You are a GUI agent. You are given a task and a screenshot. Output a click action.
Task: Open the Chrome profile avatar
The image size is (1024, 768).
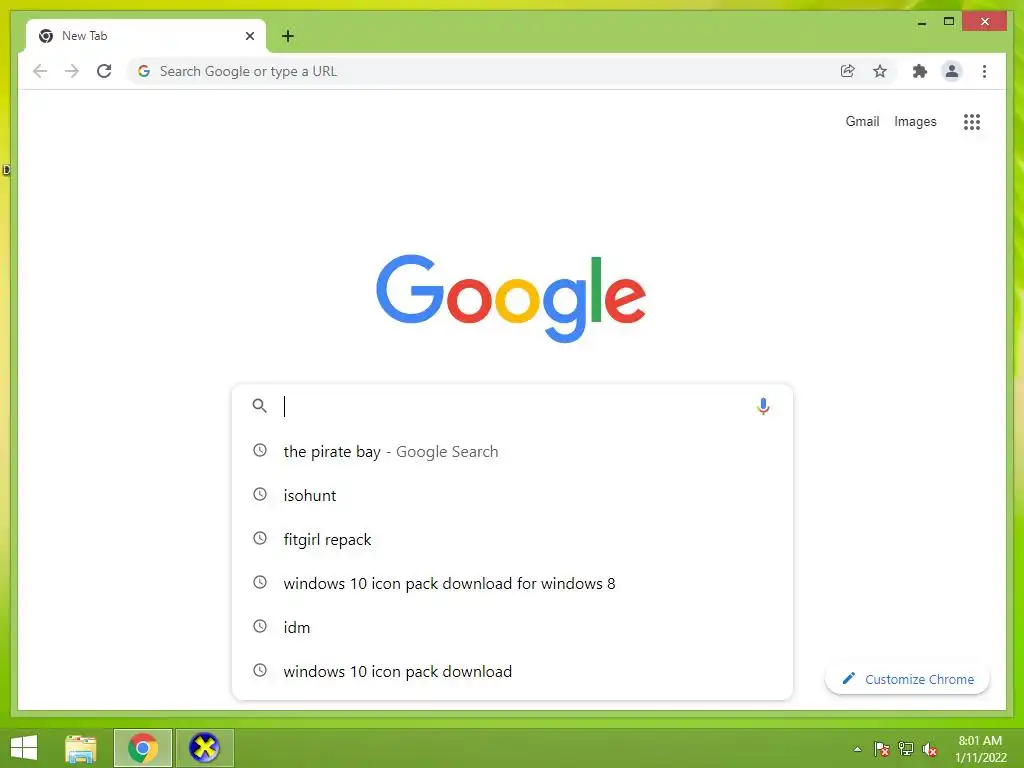[x=952, y=71]
